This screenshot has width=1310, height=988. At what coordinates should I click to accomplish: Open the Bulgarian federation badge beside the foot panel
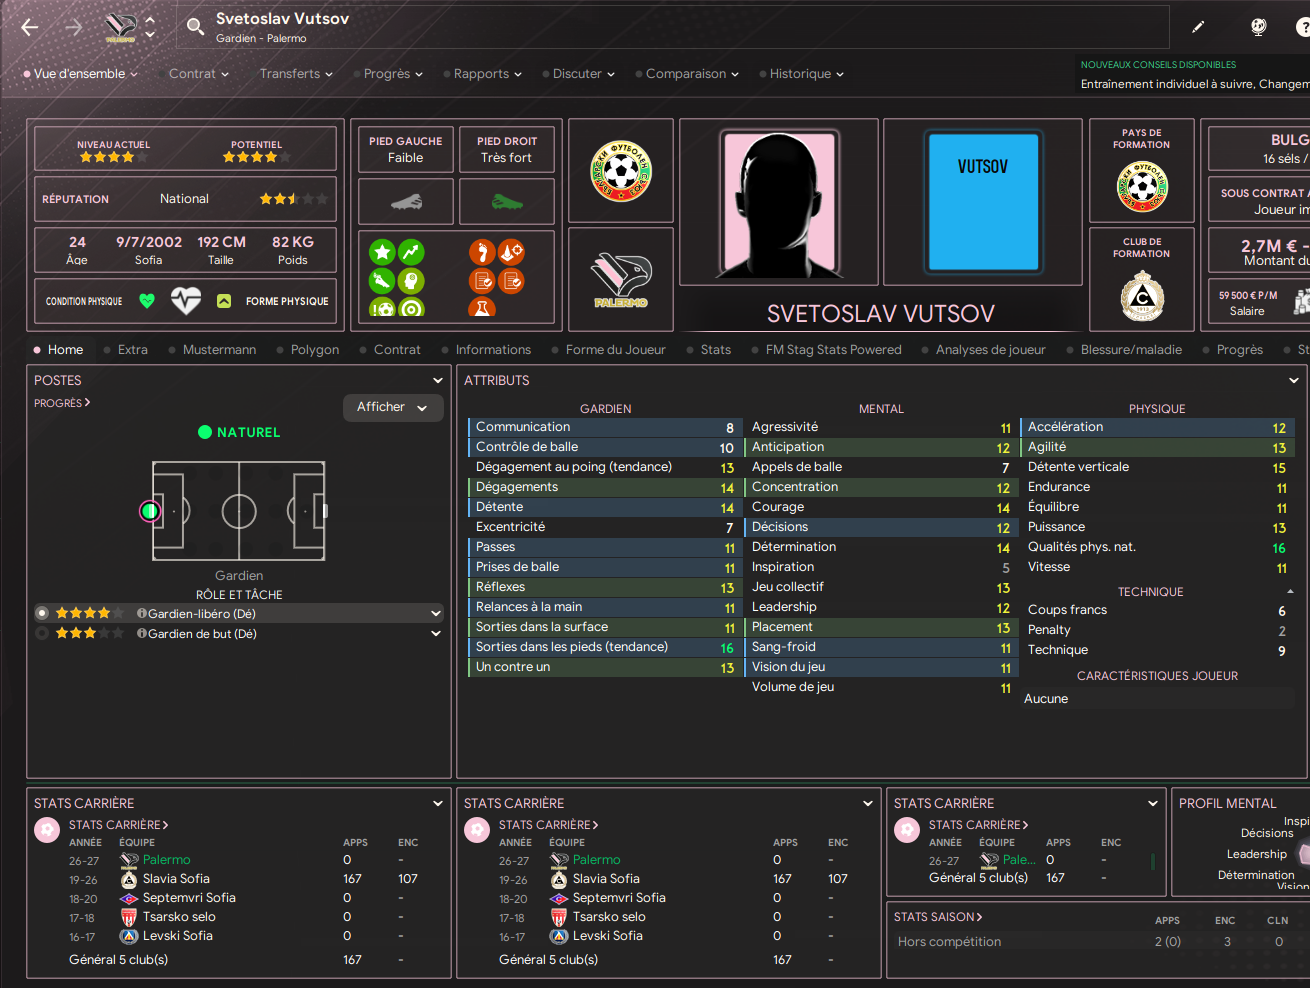point(620,171)
